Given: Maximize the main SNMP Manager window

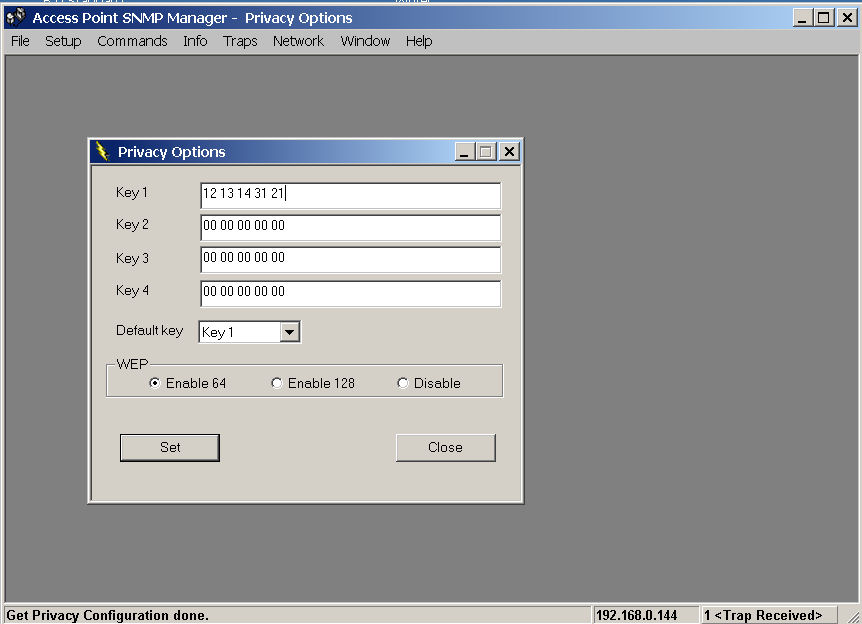Looking at the screenshot, I should (x=824, y=18).
